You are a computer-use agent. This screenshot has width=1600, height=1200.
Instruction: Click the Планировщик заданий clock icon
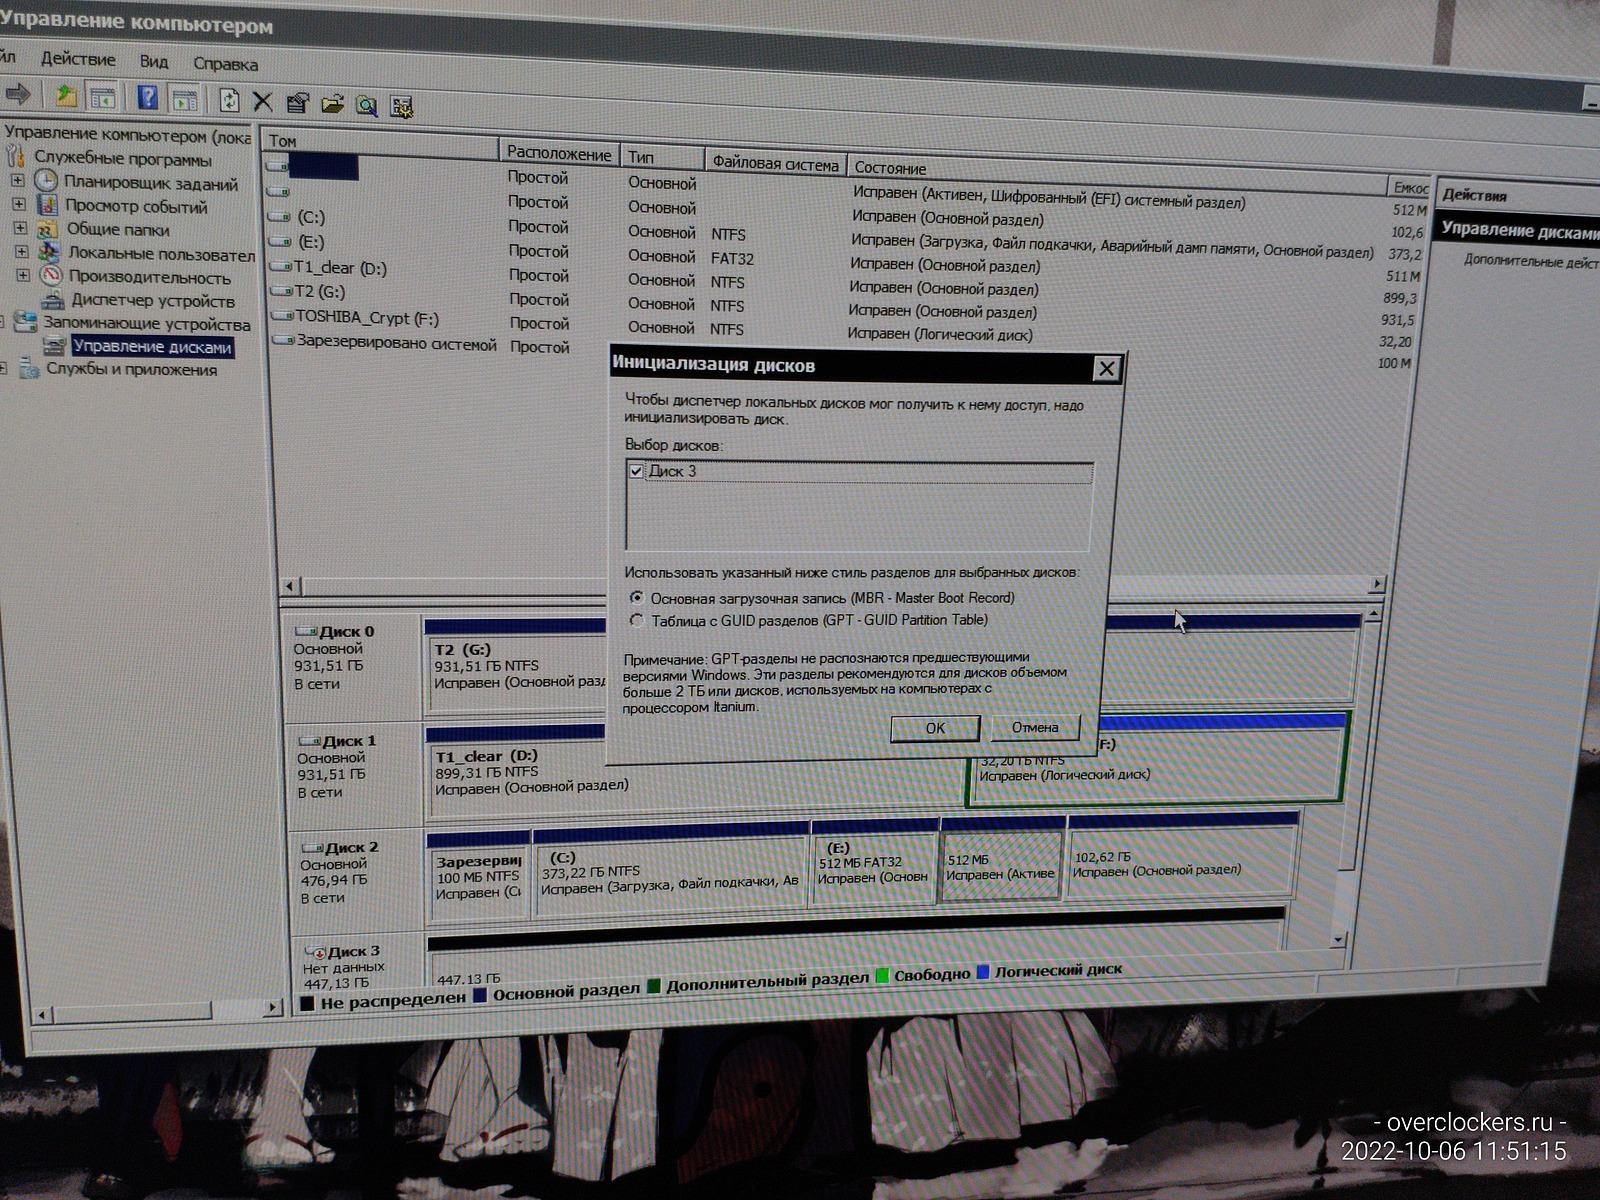click(46, 181)
